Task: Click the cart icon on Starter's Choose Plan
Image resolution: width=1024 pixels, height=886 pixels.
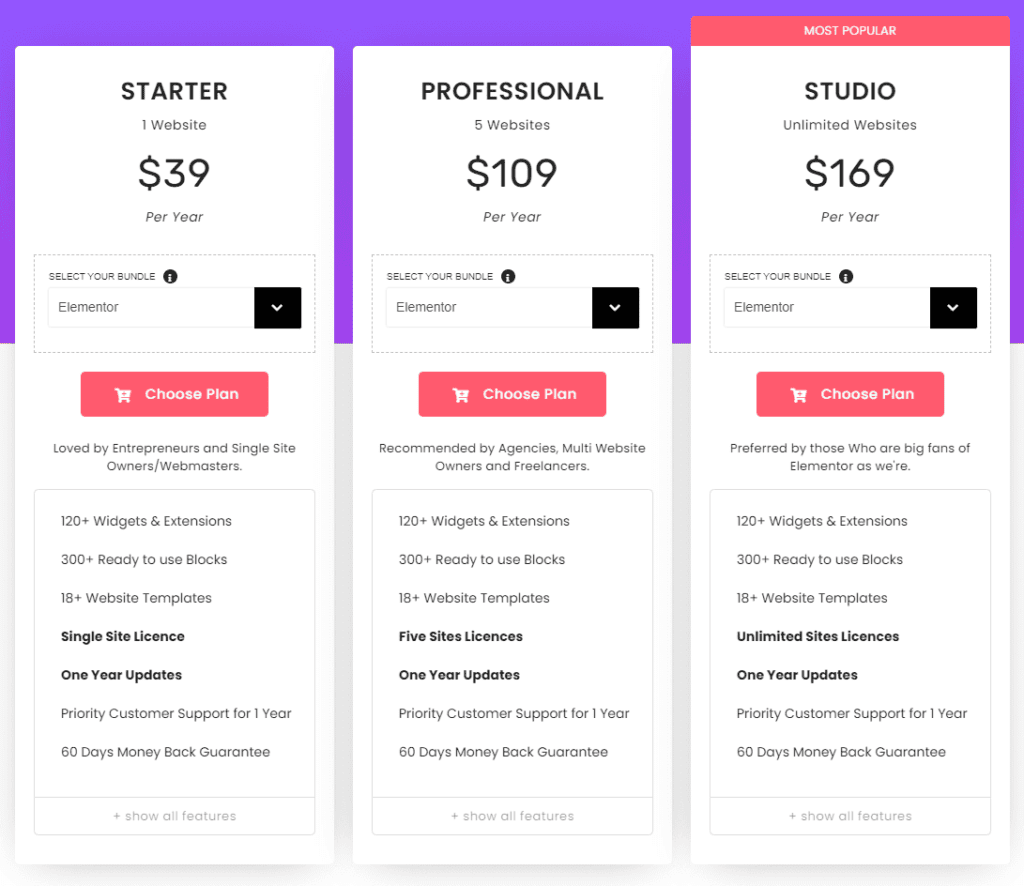Action: click(123, 395)
